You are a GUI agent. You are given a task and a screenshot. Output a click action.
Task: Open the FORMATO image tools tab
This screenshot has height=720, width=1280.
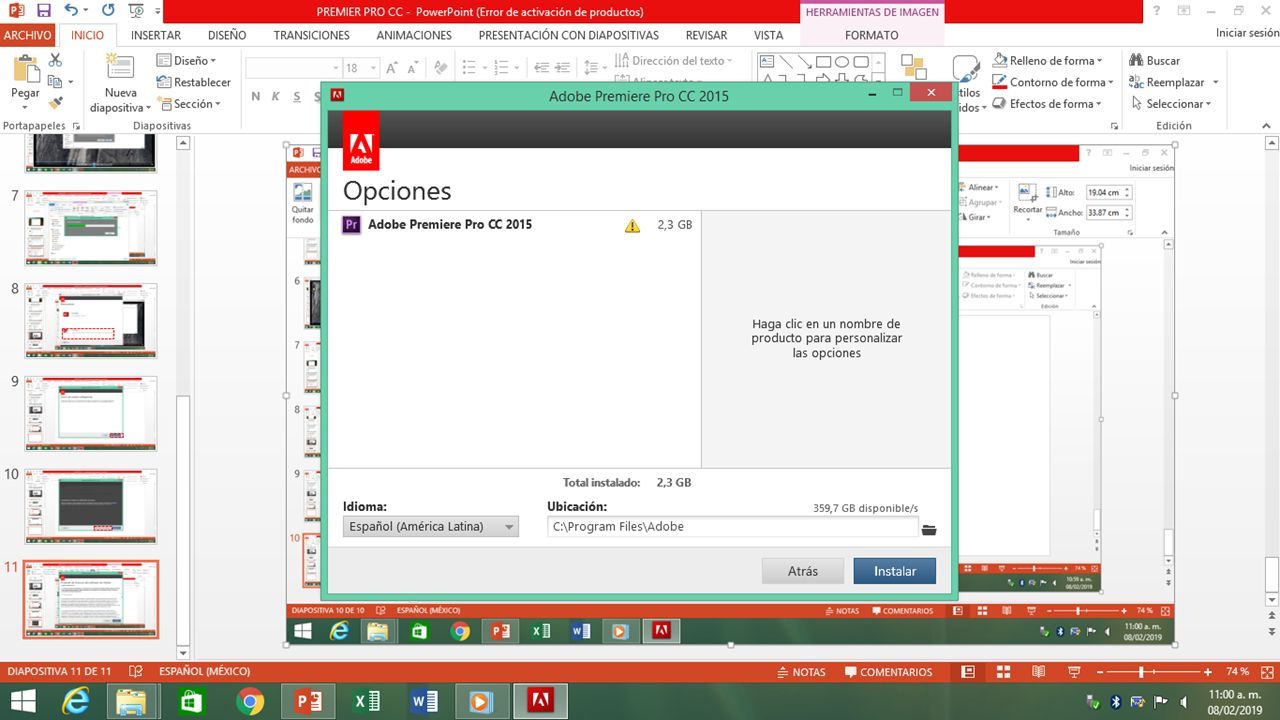click(x=872, y=35)
